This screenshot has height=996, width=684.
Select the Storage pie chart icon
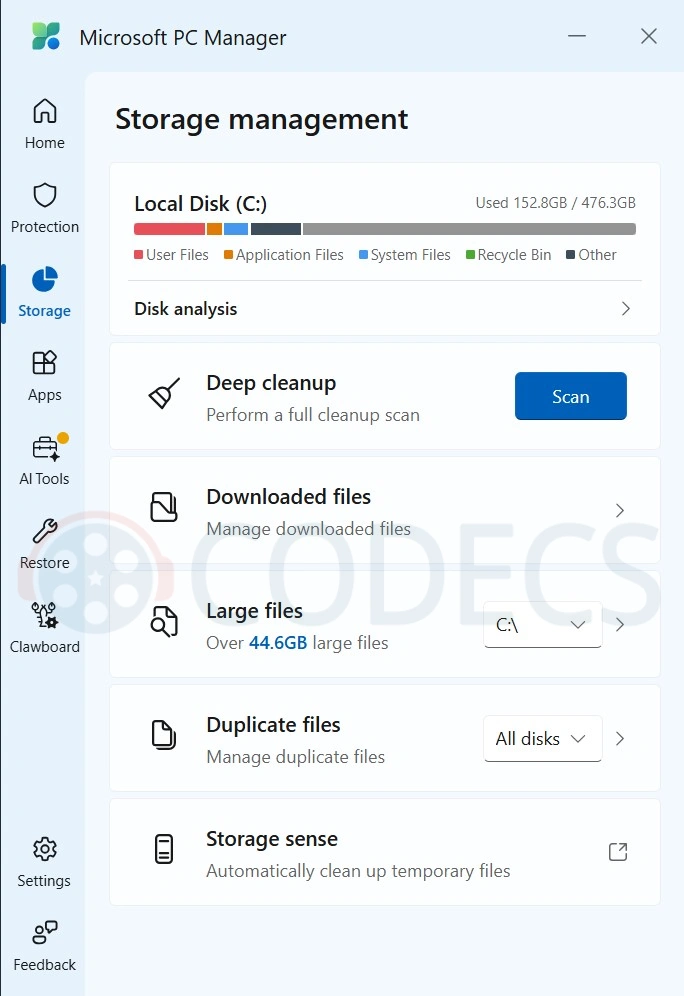[x=44, y=279]
